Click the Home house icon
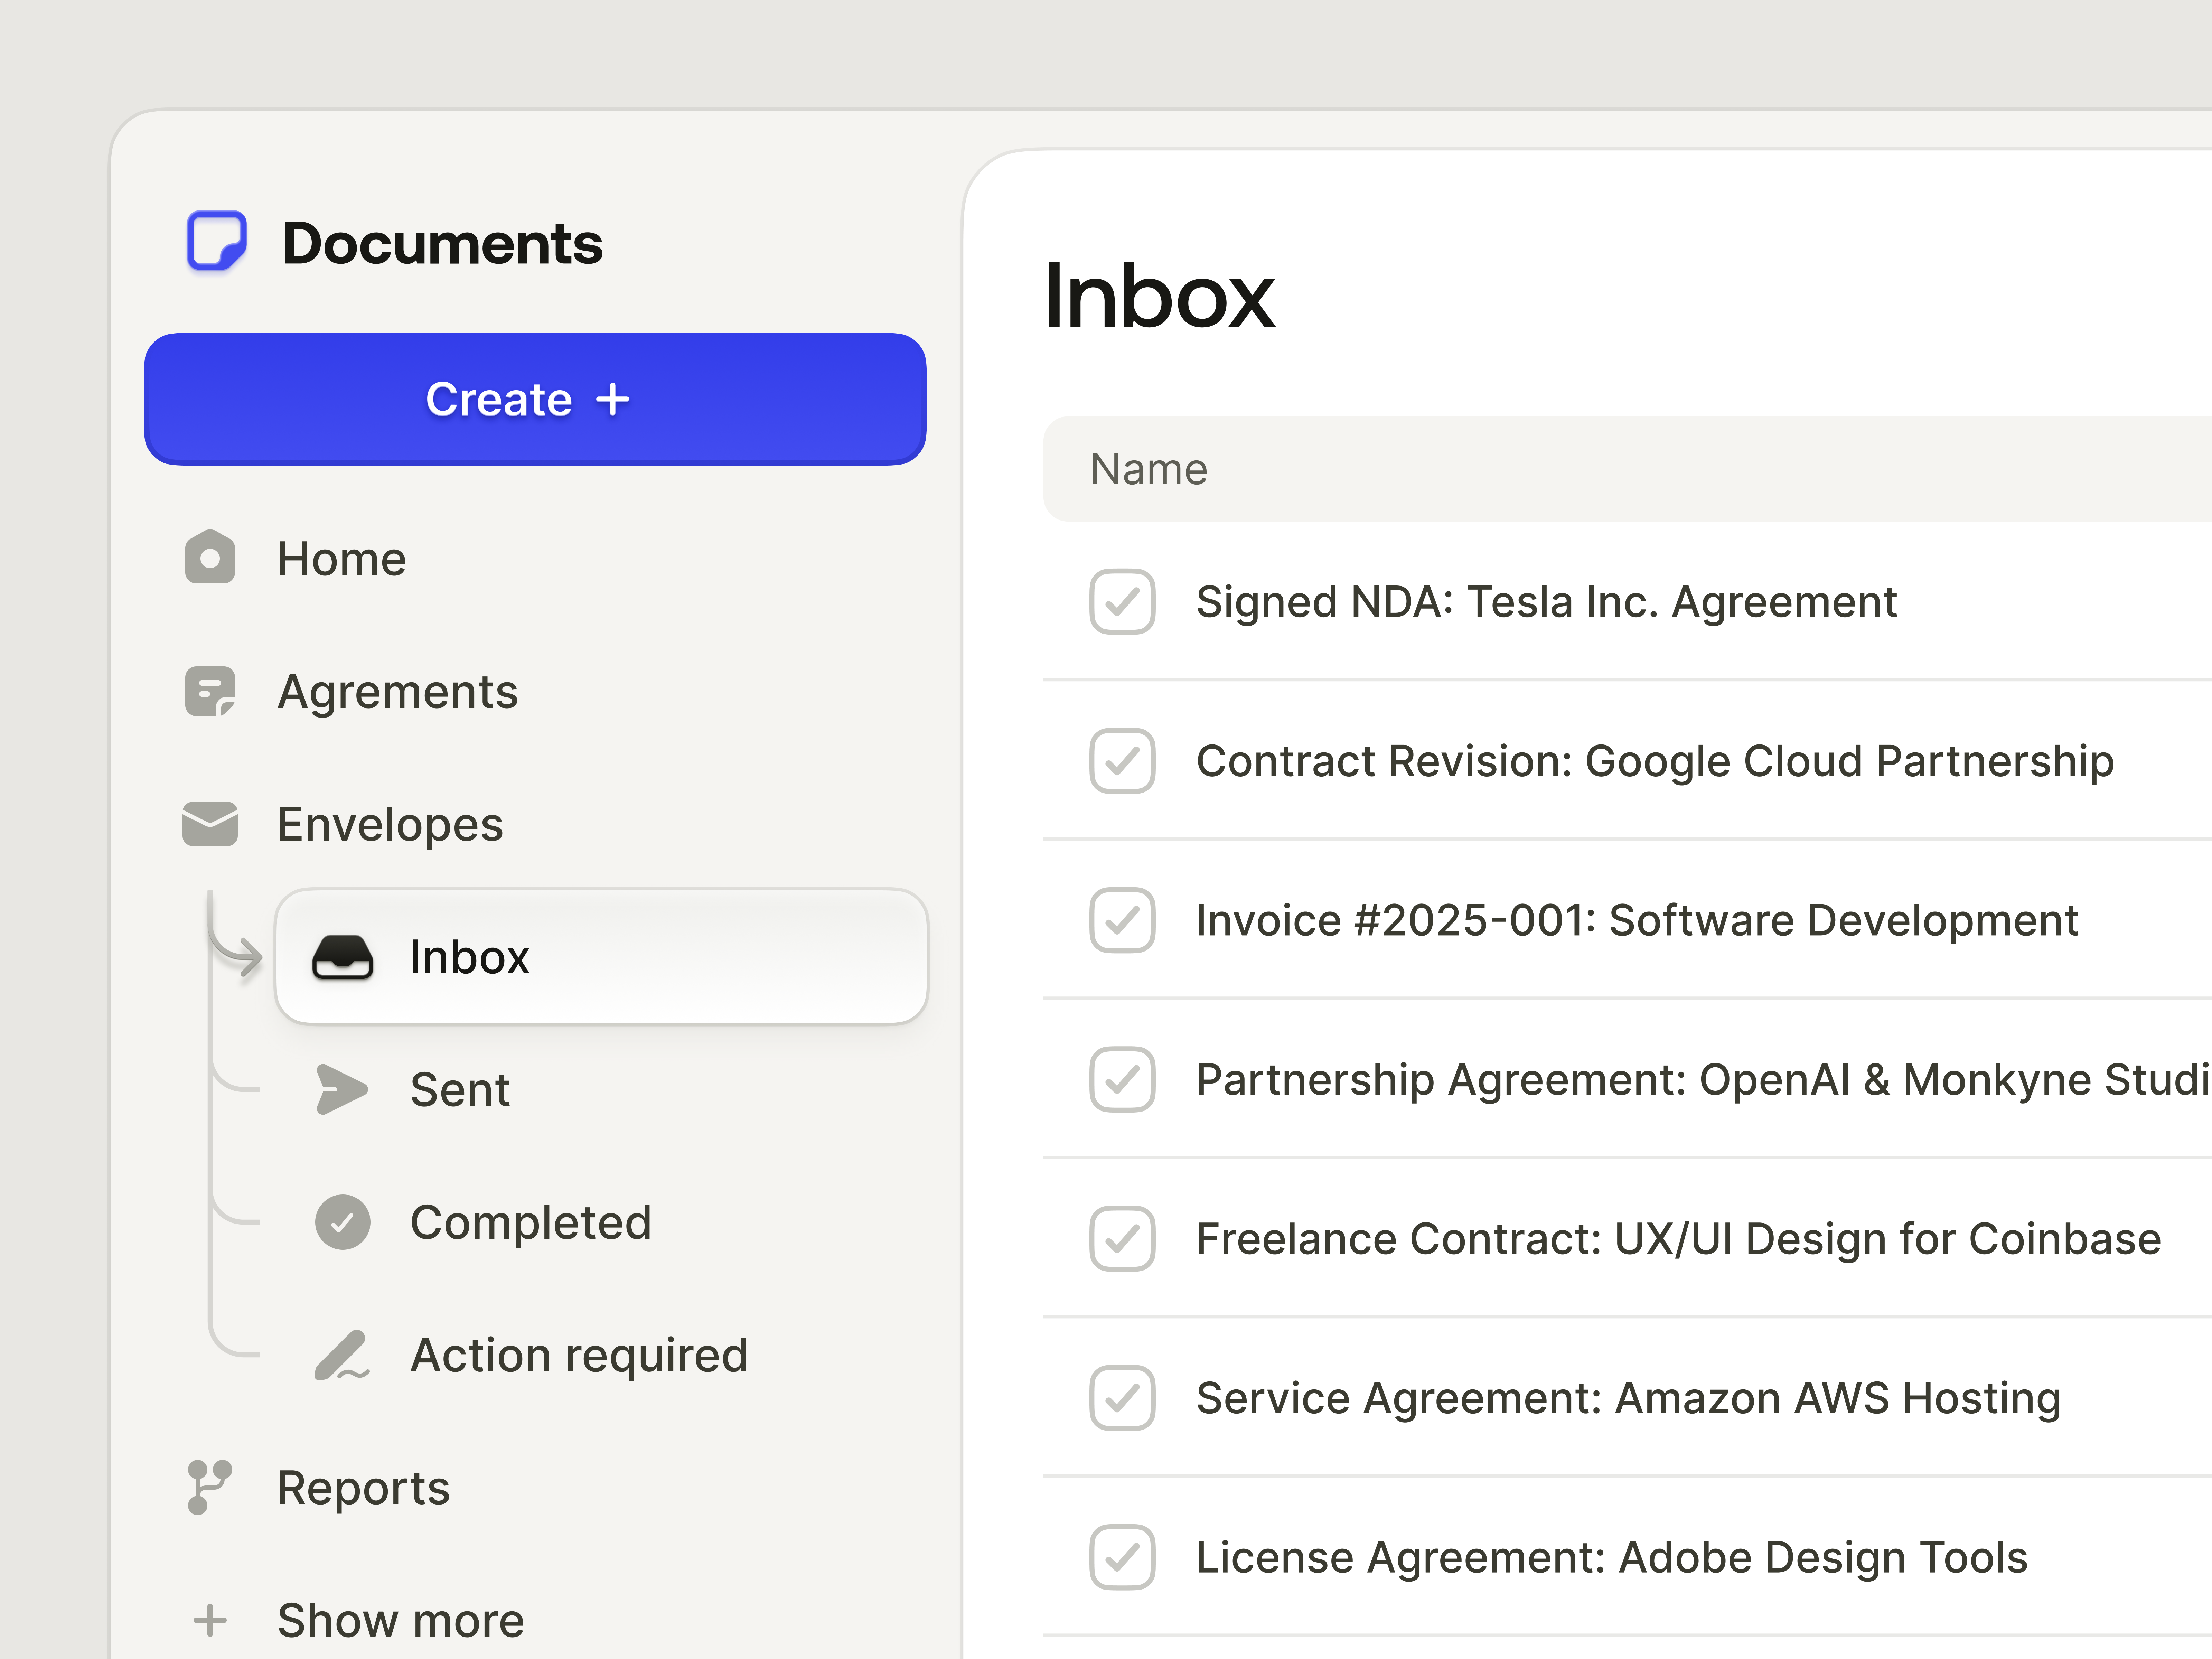Screen dimensions: 2212x1659 pos(210,558)
